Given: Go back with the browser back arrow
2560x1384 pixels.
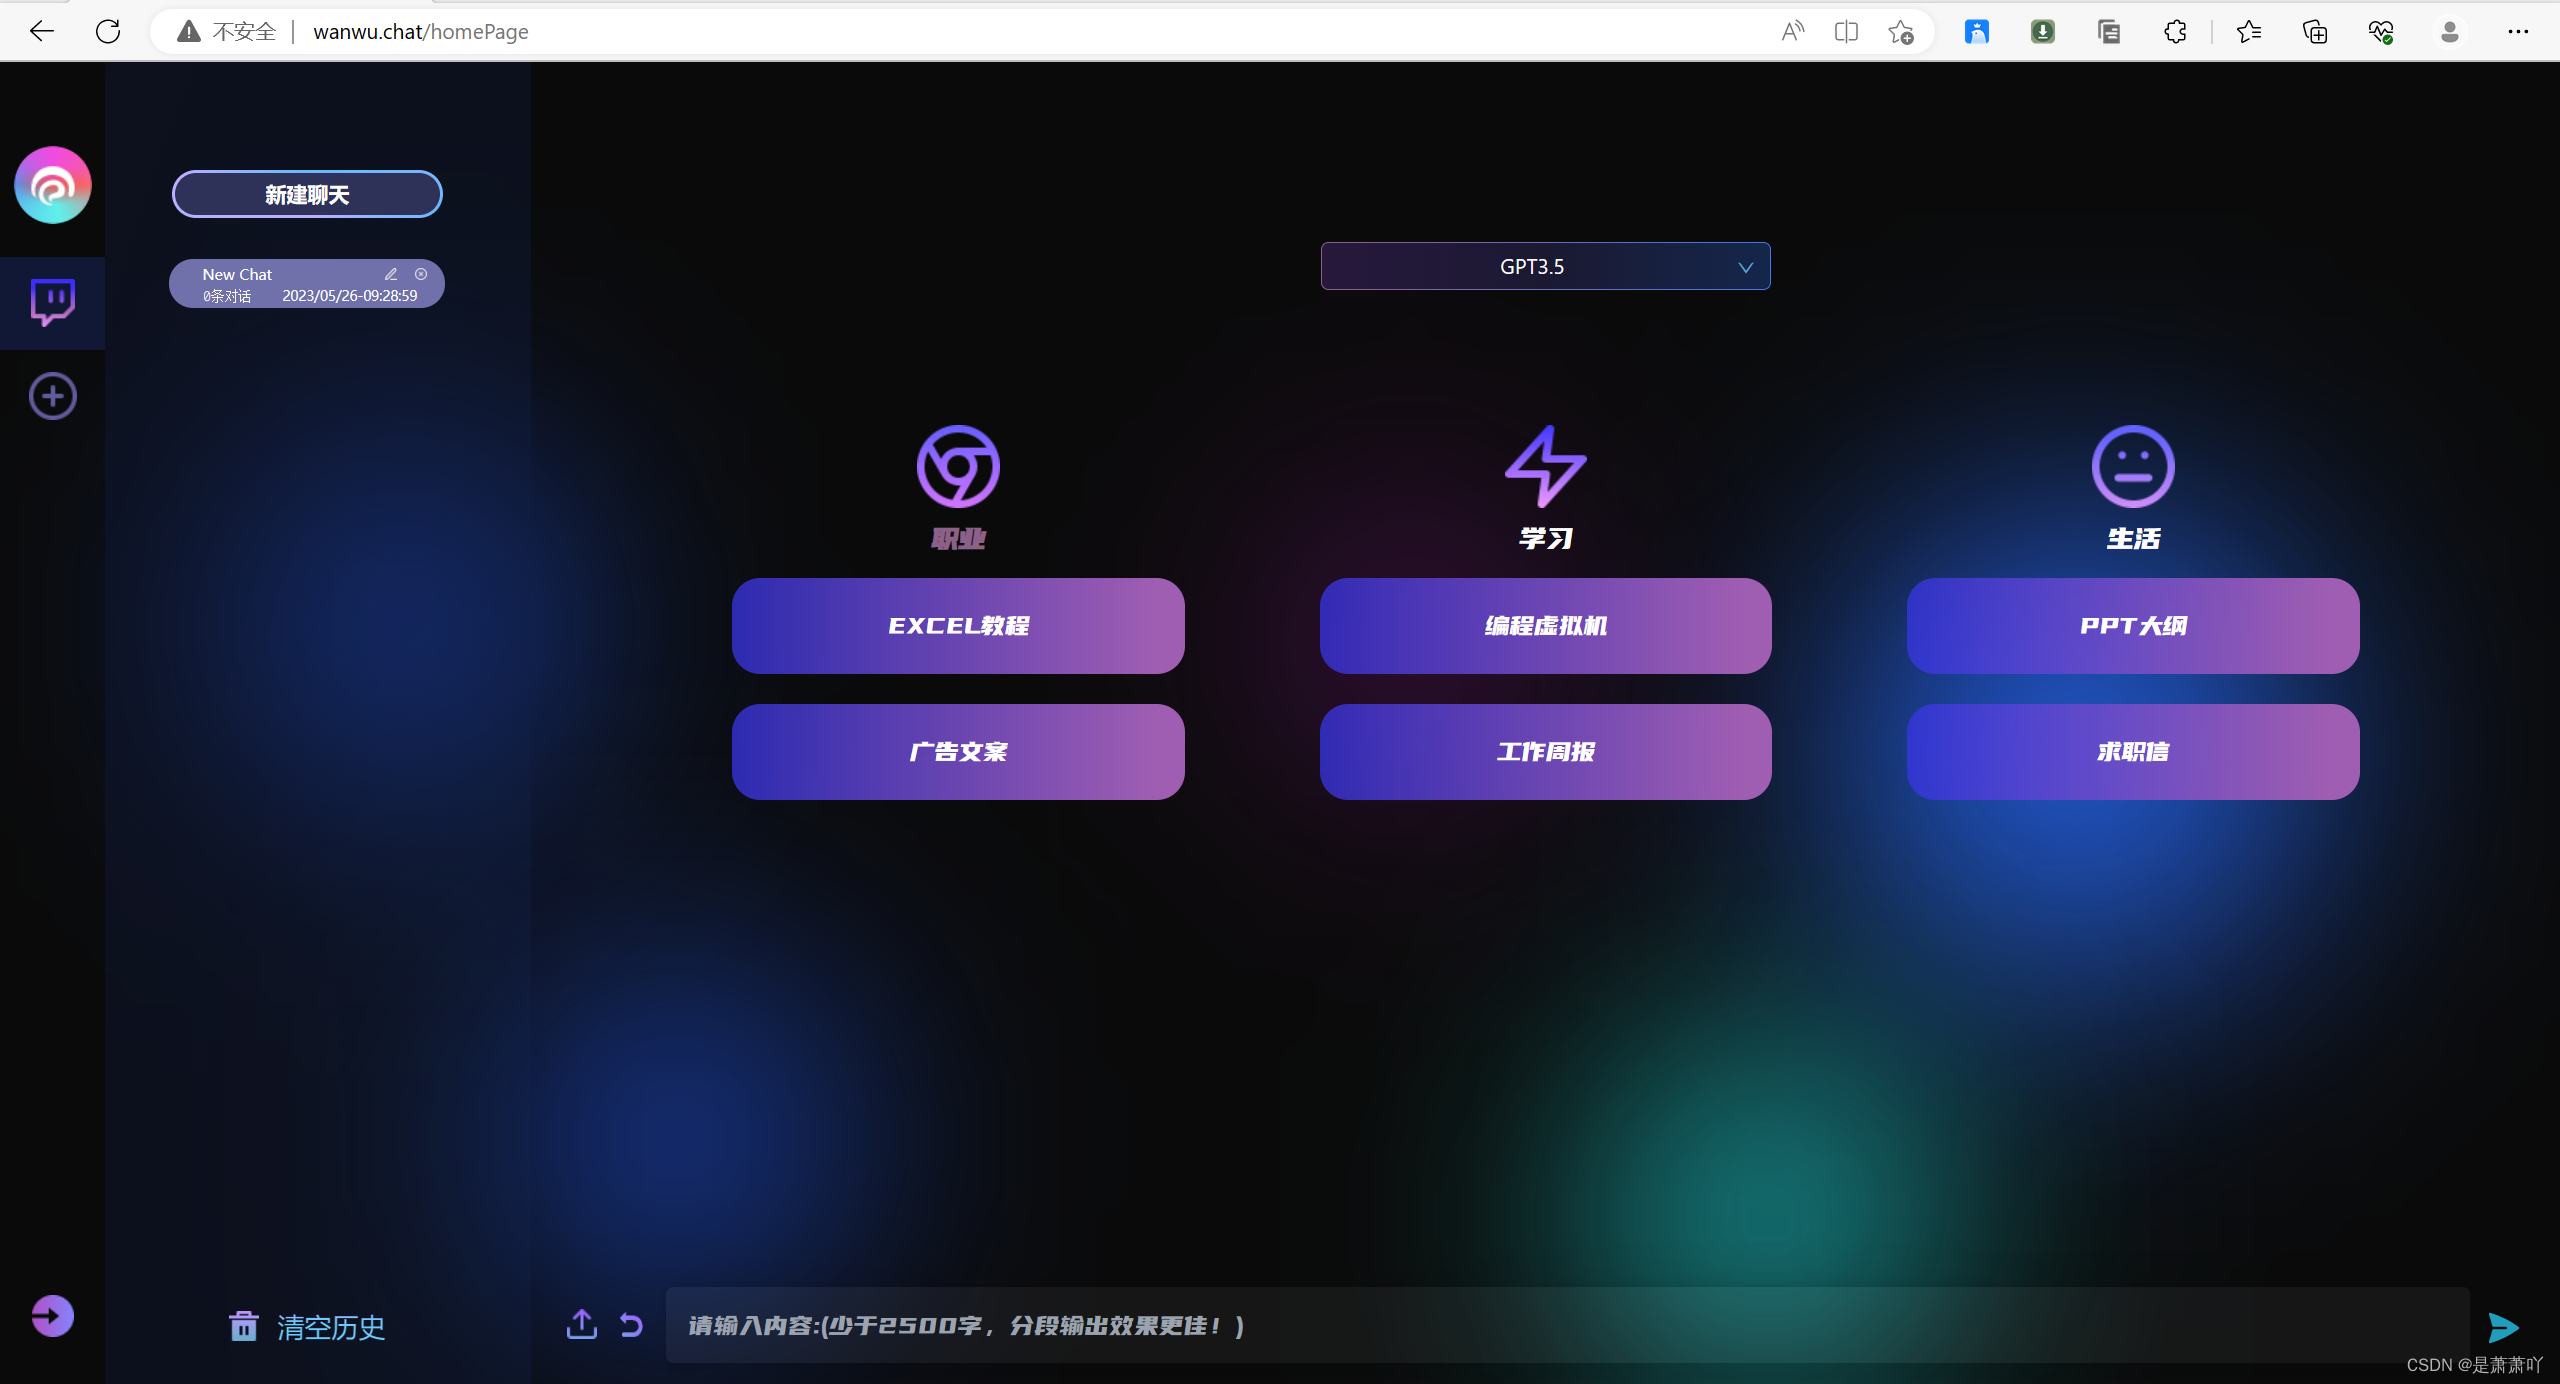Looking at the screenshot, I should (x=41, y=31).
